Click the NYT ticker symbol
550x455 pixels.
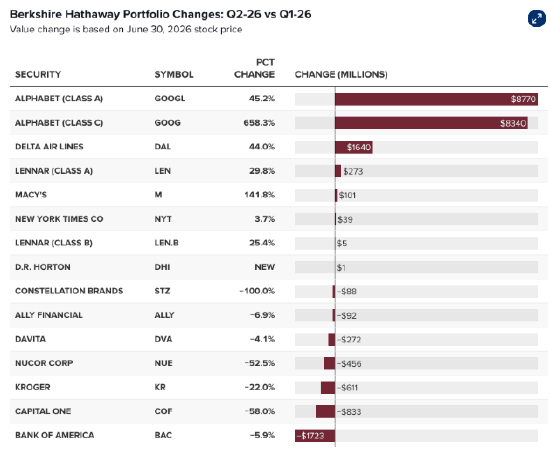163,219
